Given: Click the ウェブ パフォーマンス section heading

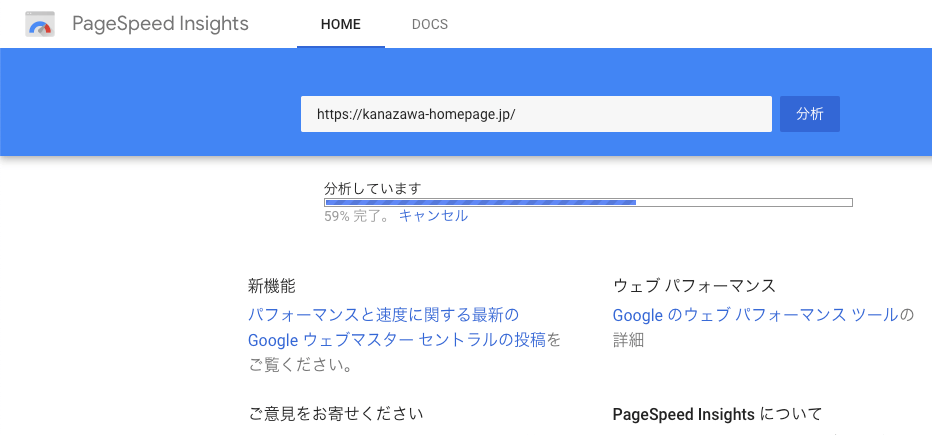Looking at the screenshot, I should coord(694,286).
